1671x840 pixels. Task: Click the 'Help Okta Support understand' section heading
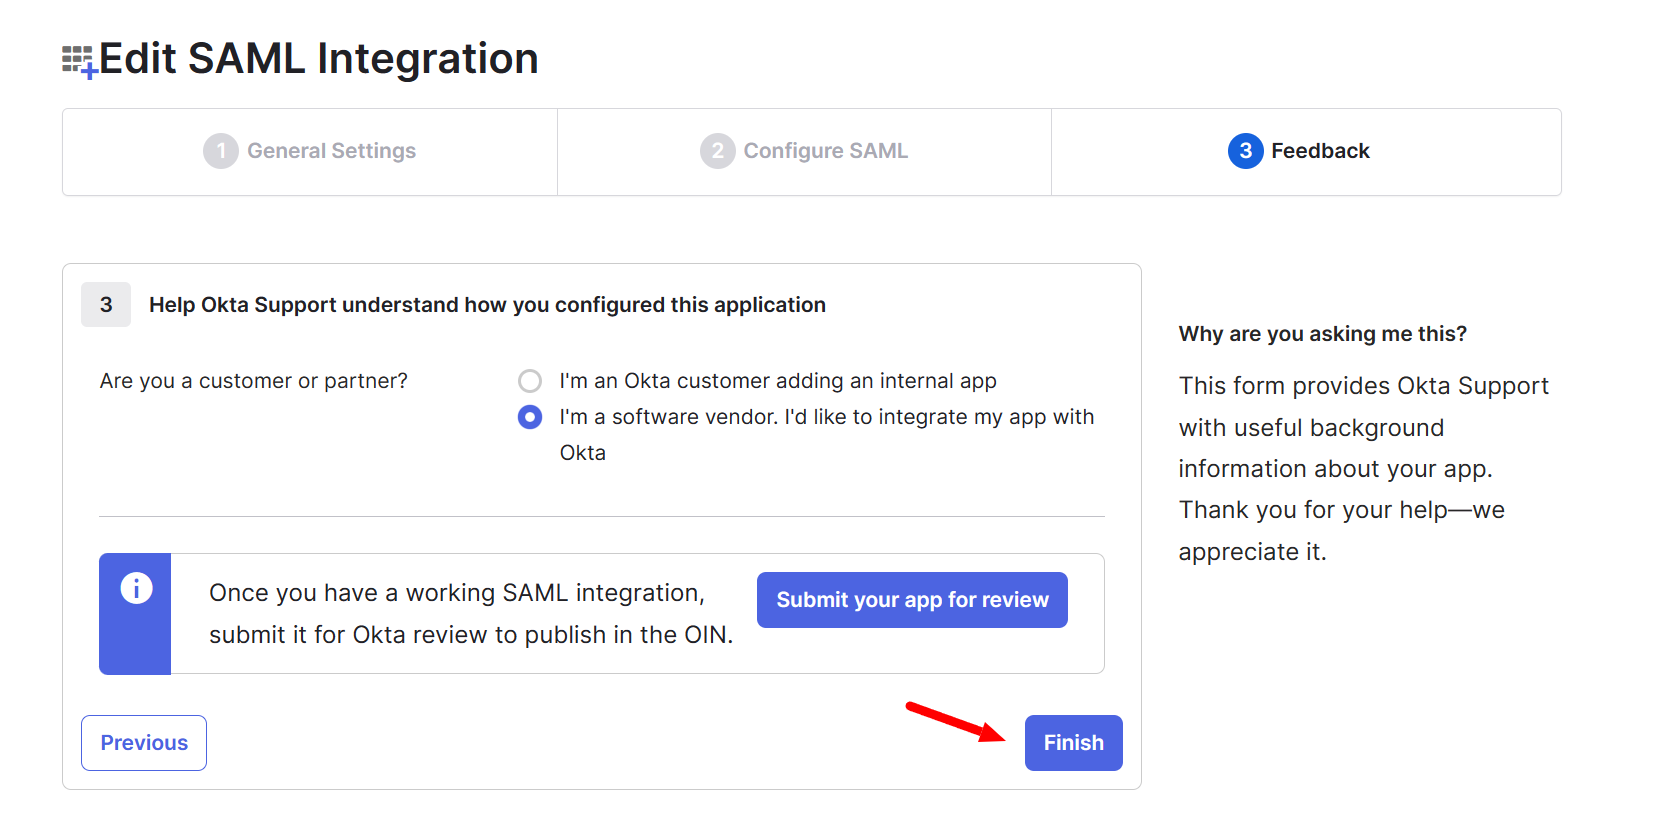point(487,305)
